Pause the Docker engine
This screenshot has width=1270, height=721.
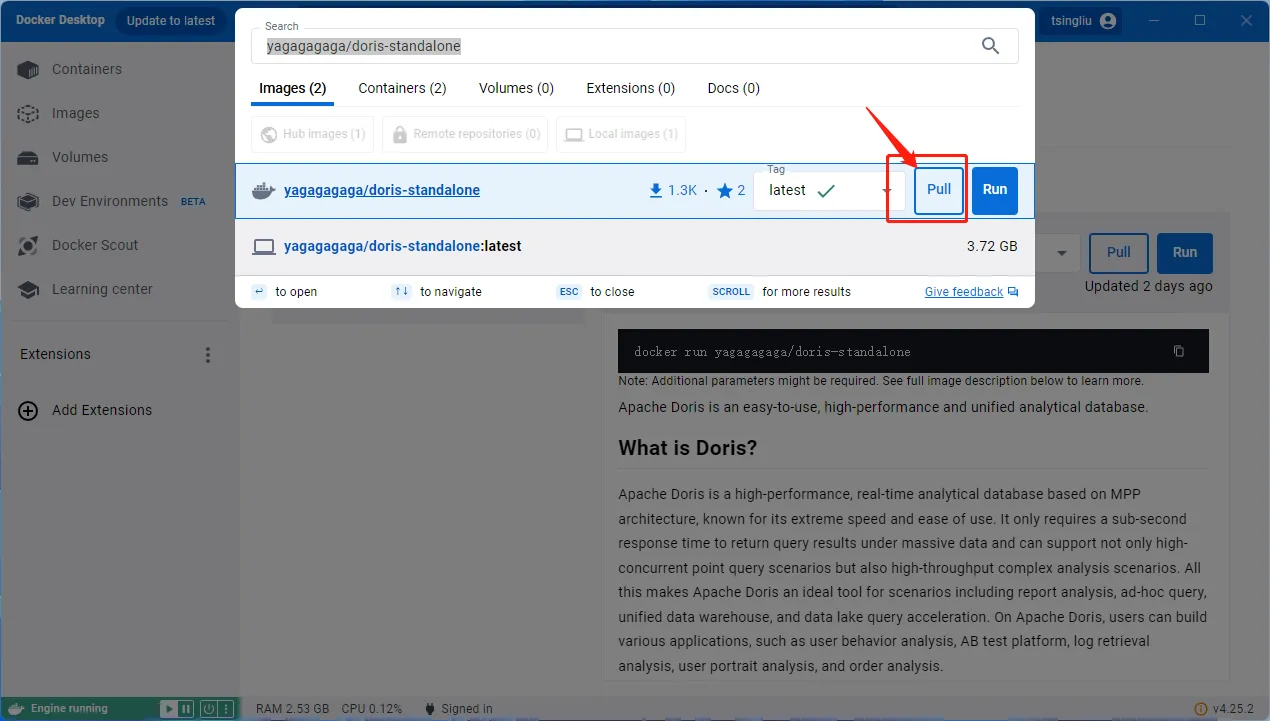tap(185, 709)
